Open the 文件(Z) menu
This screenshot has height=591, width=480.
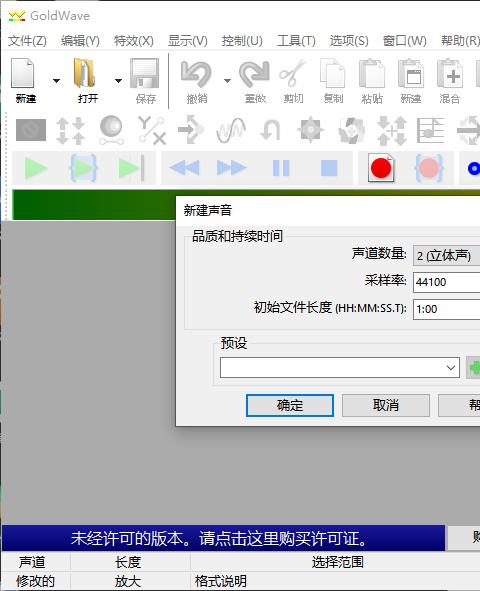pos(27,41)
